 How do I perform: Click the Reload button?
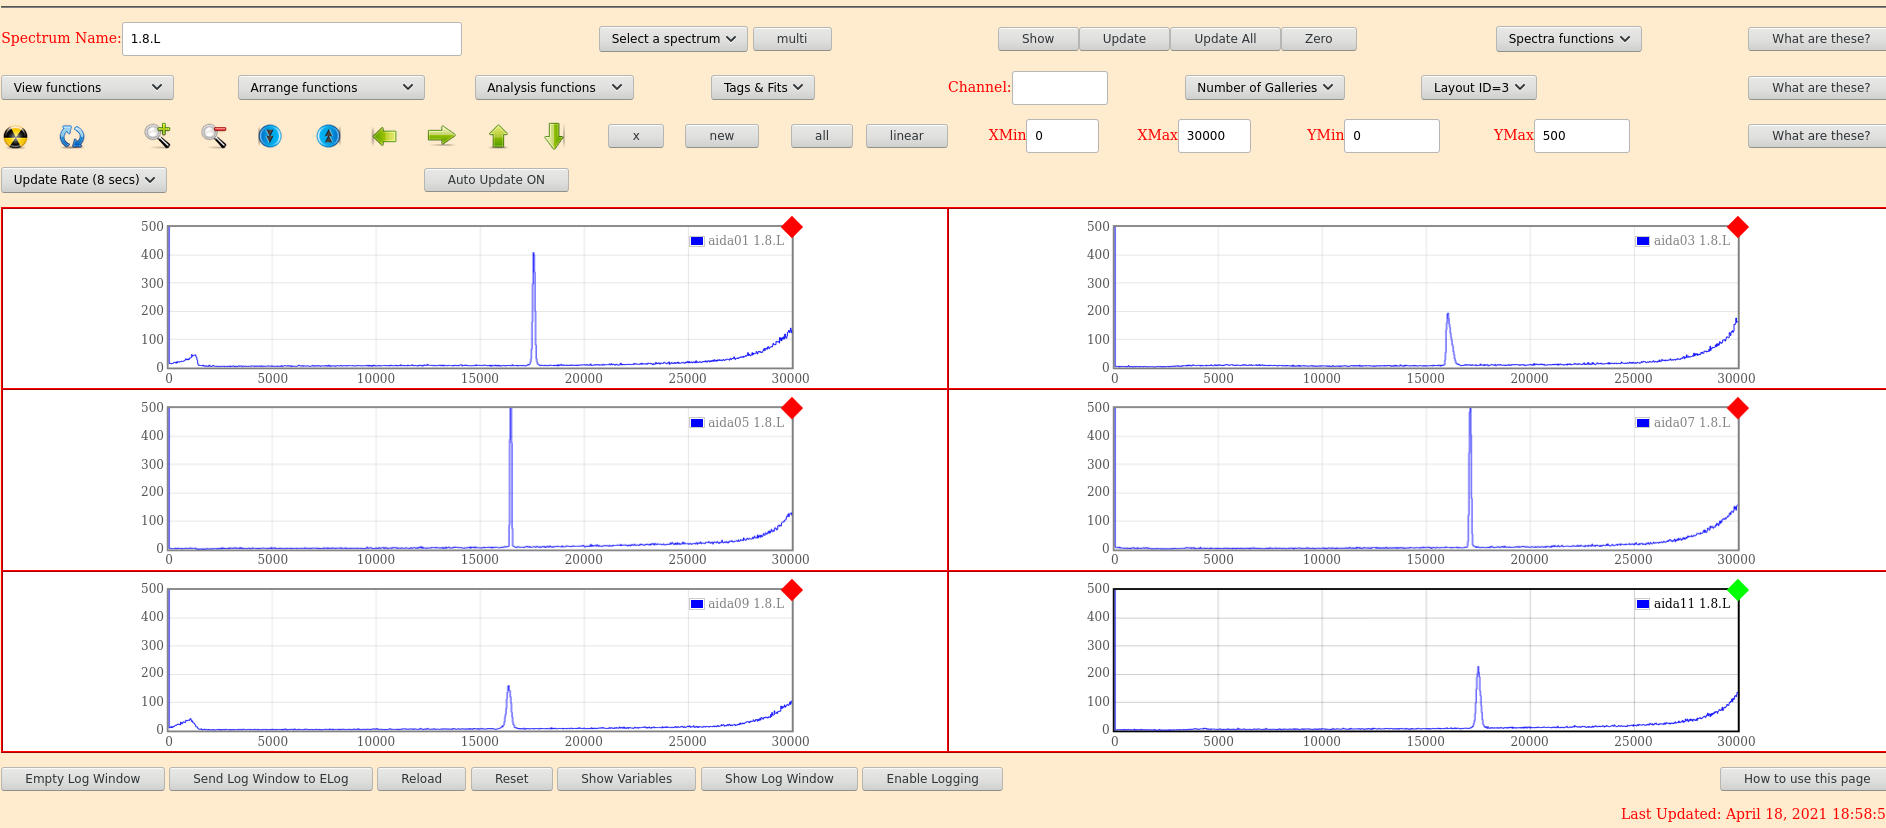[421, 779]
